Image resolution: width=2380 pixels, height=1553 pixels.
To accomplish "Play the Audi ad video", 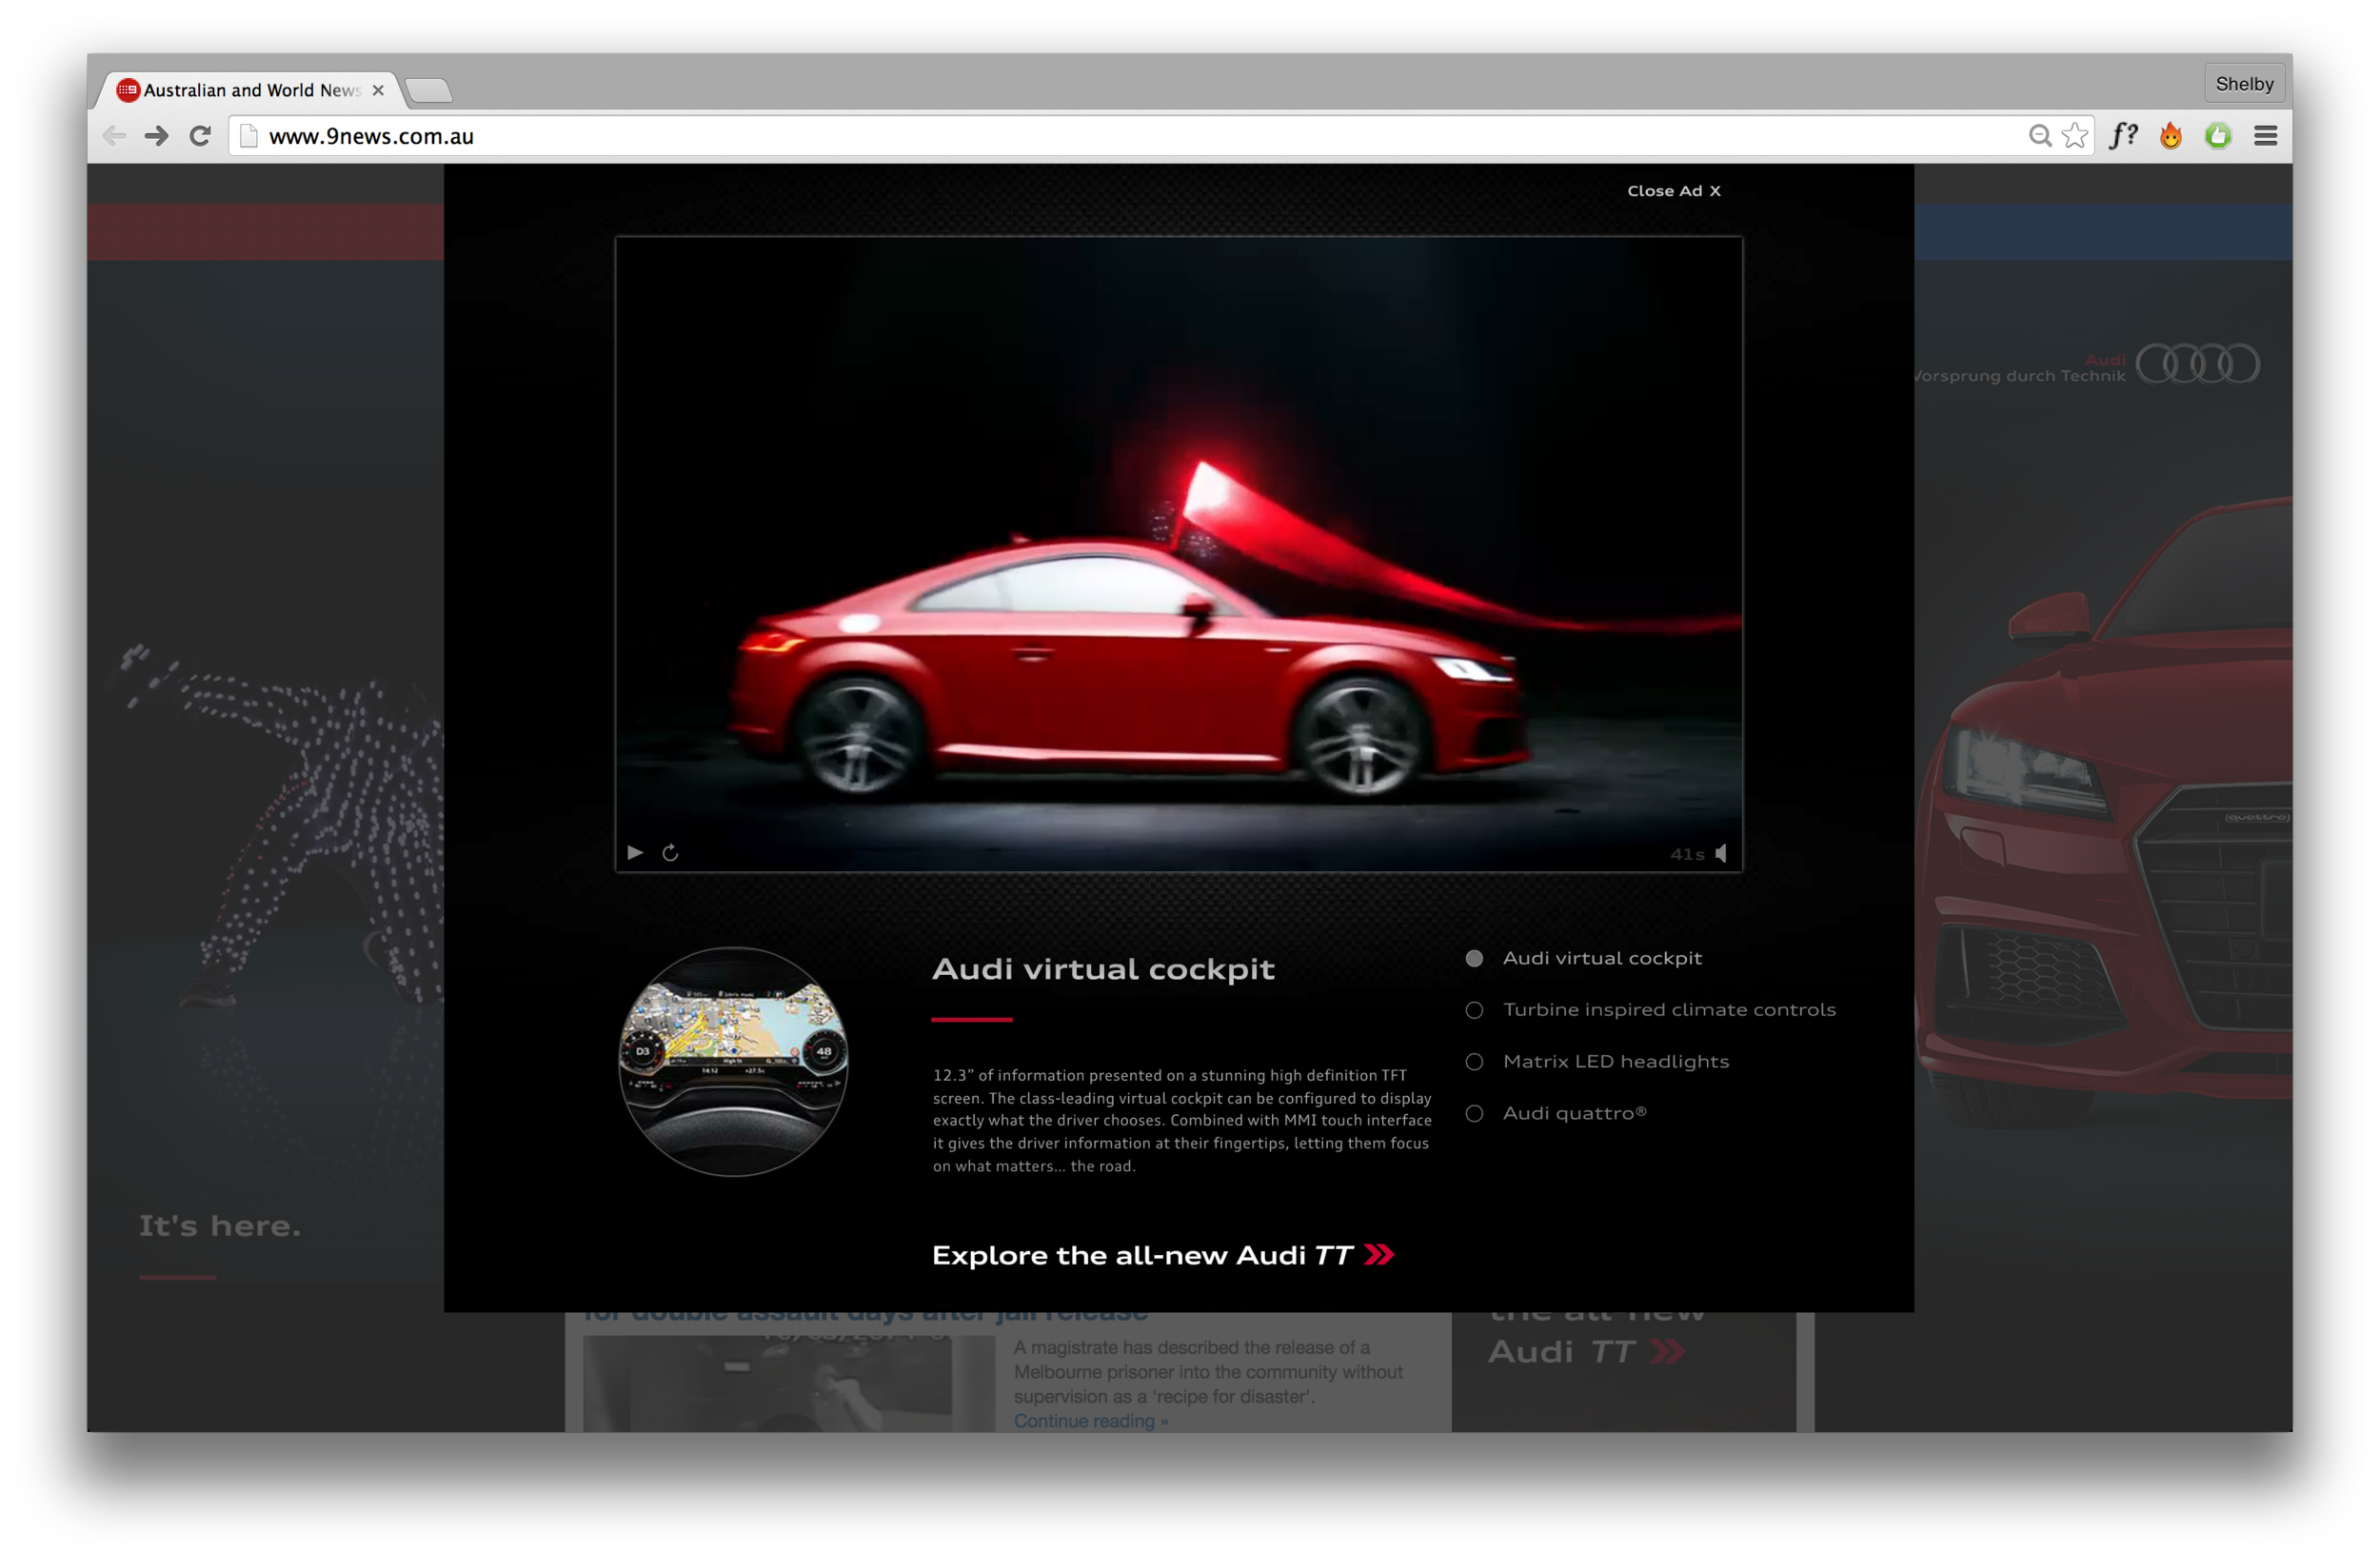I will (x=635, y=853).
